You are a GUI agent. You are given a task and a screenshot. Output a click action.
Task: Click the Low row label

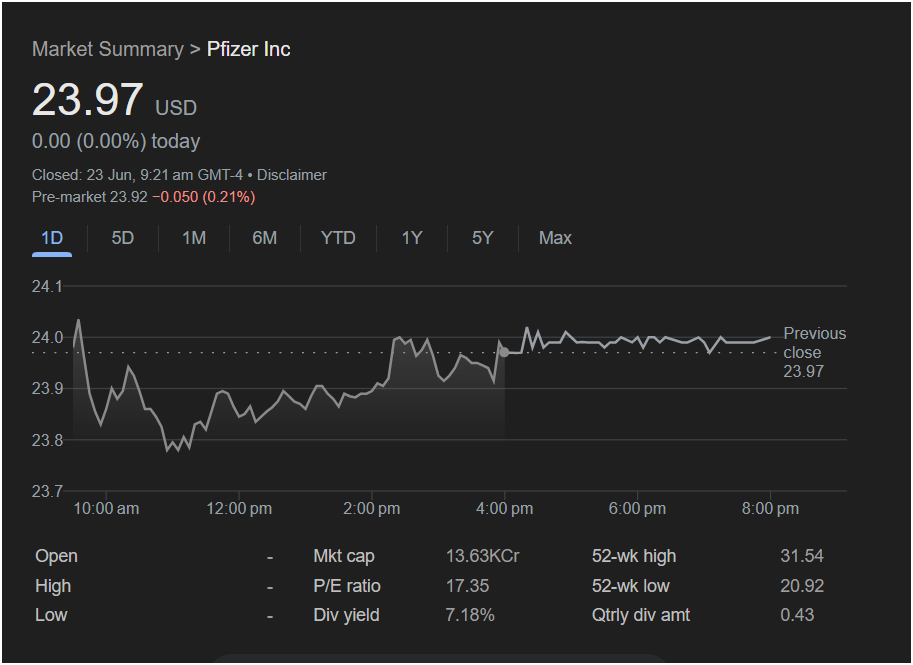tap(51, 615)
